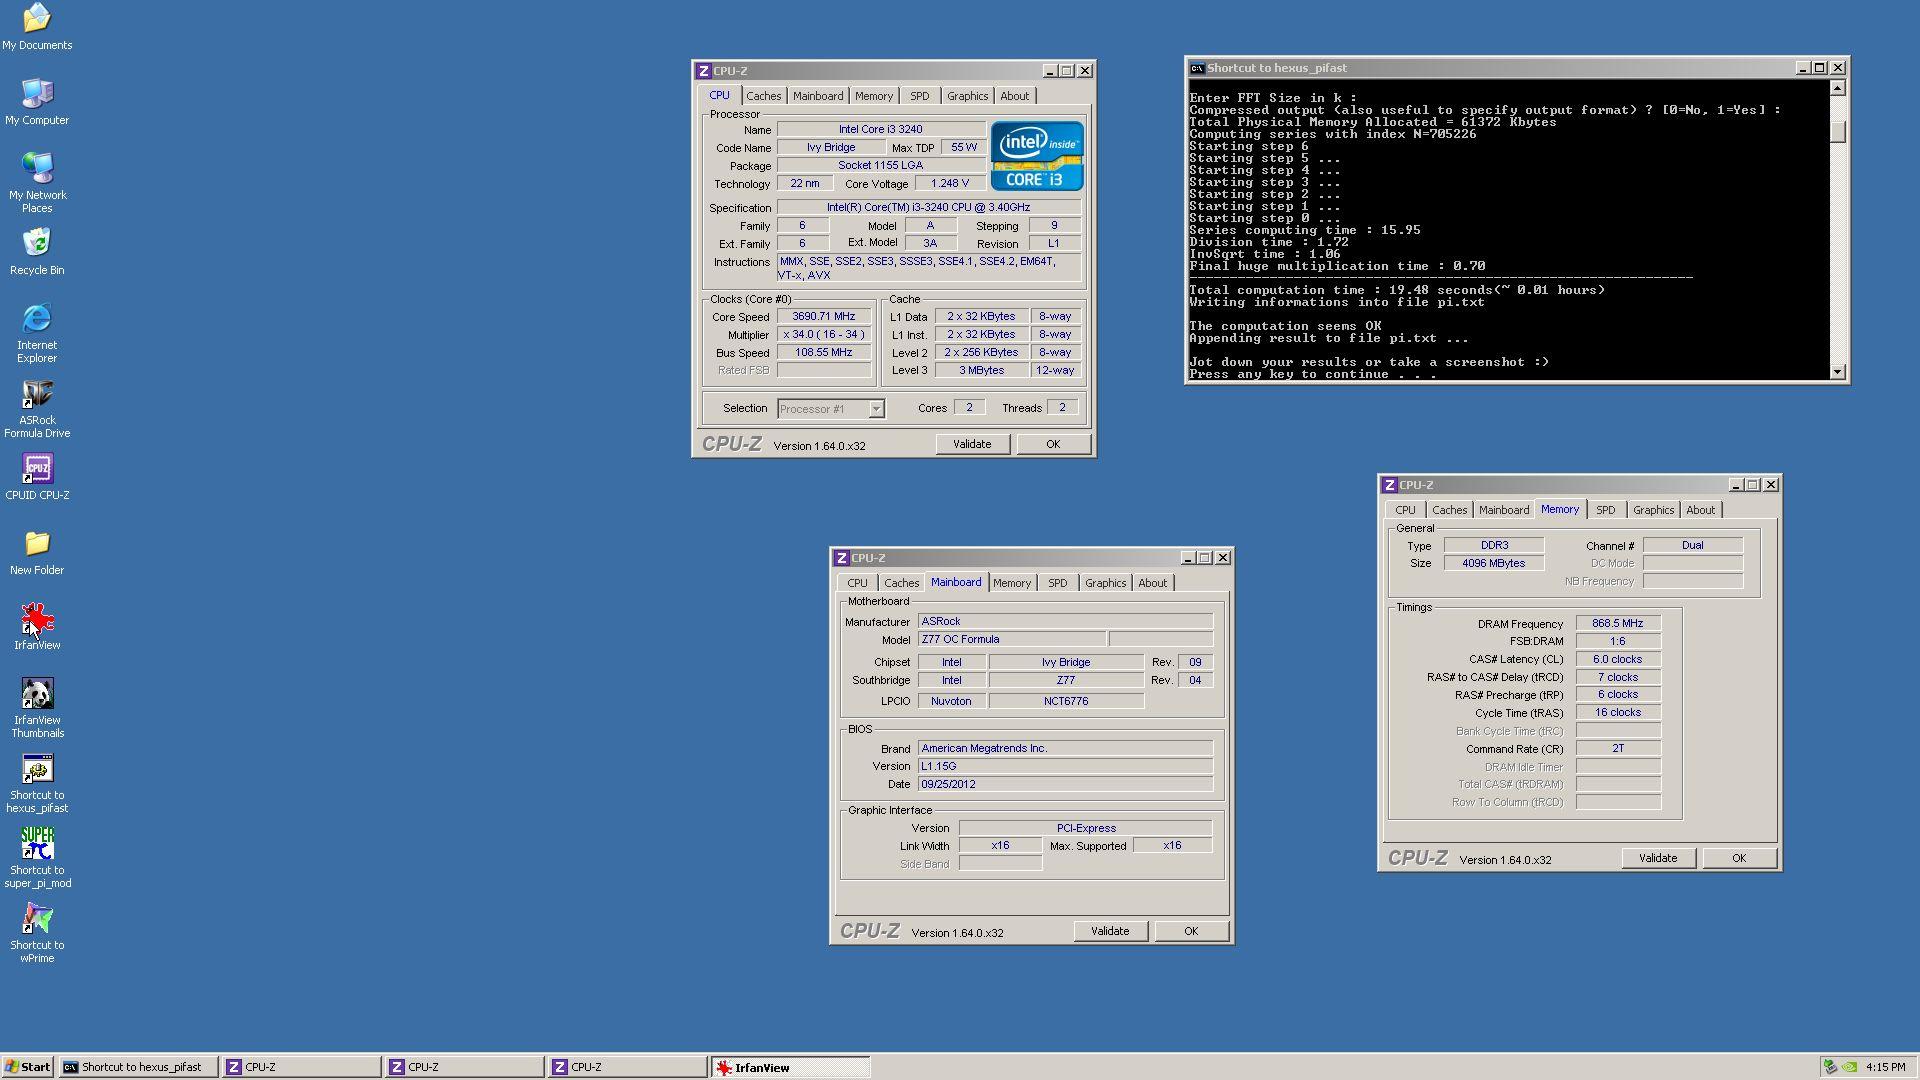Launch Internet Explorer from desktop
This screenshot has width=1920, height=1080.
point(37,333)
